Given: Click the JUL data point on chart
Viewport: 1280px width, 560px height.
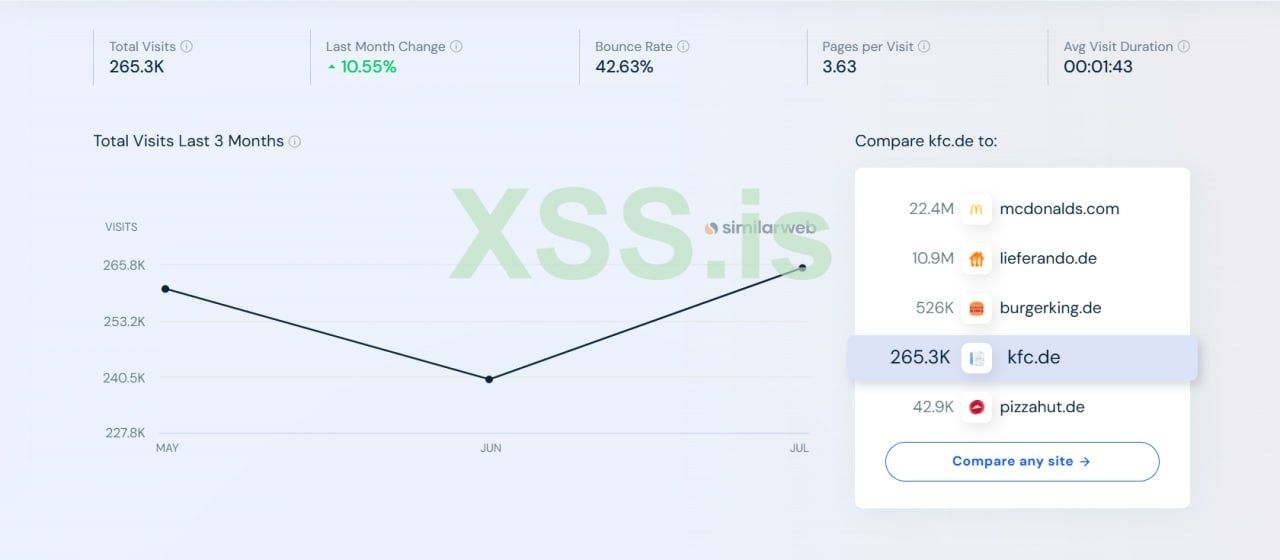Looking at the screenshot, I should 802,267.
